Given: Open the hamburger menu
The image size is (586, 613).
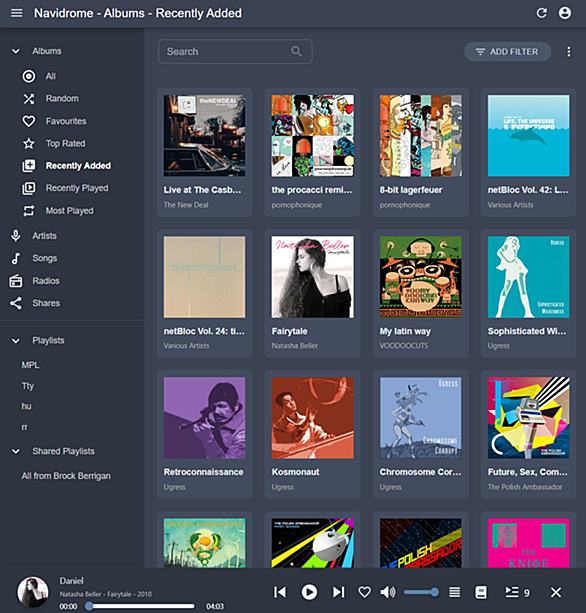Looking at the screenshot, I should (16, 13).
